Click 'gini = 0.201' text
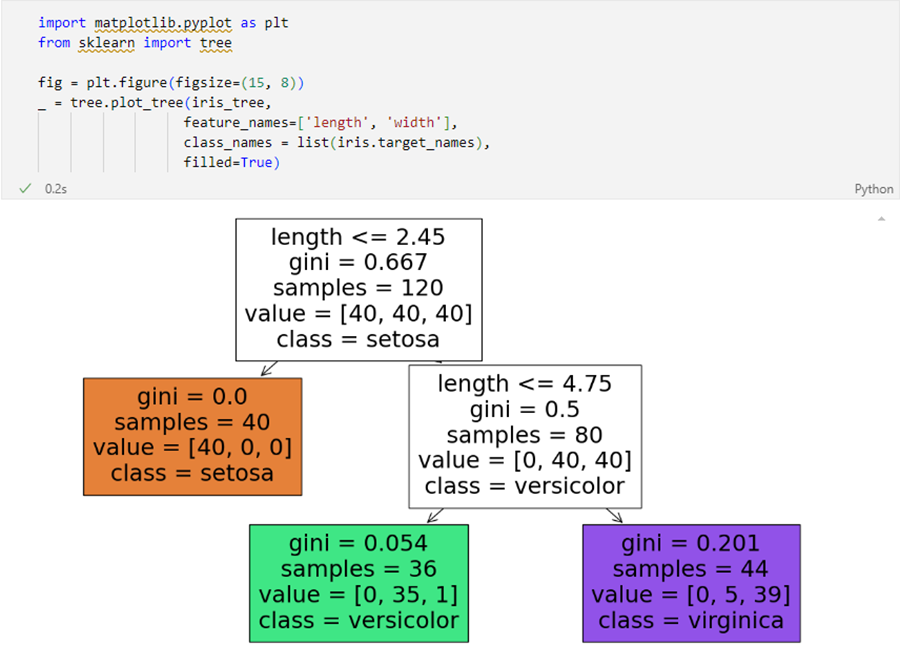The height and width of the screenshot is (645, 900). click(690, 543)
